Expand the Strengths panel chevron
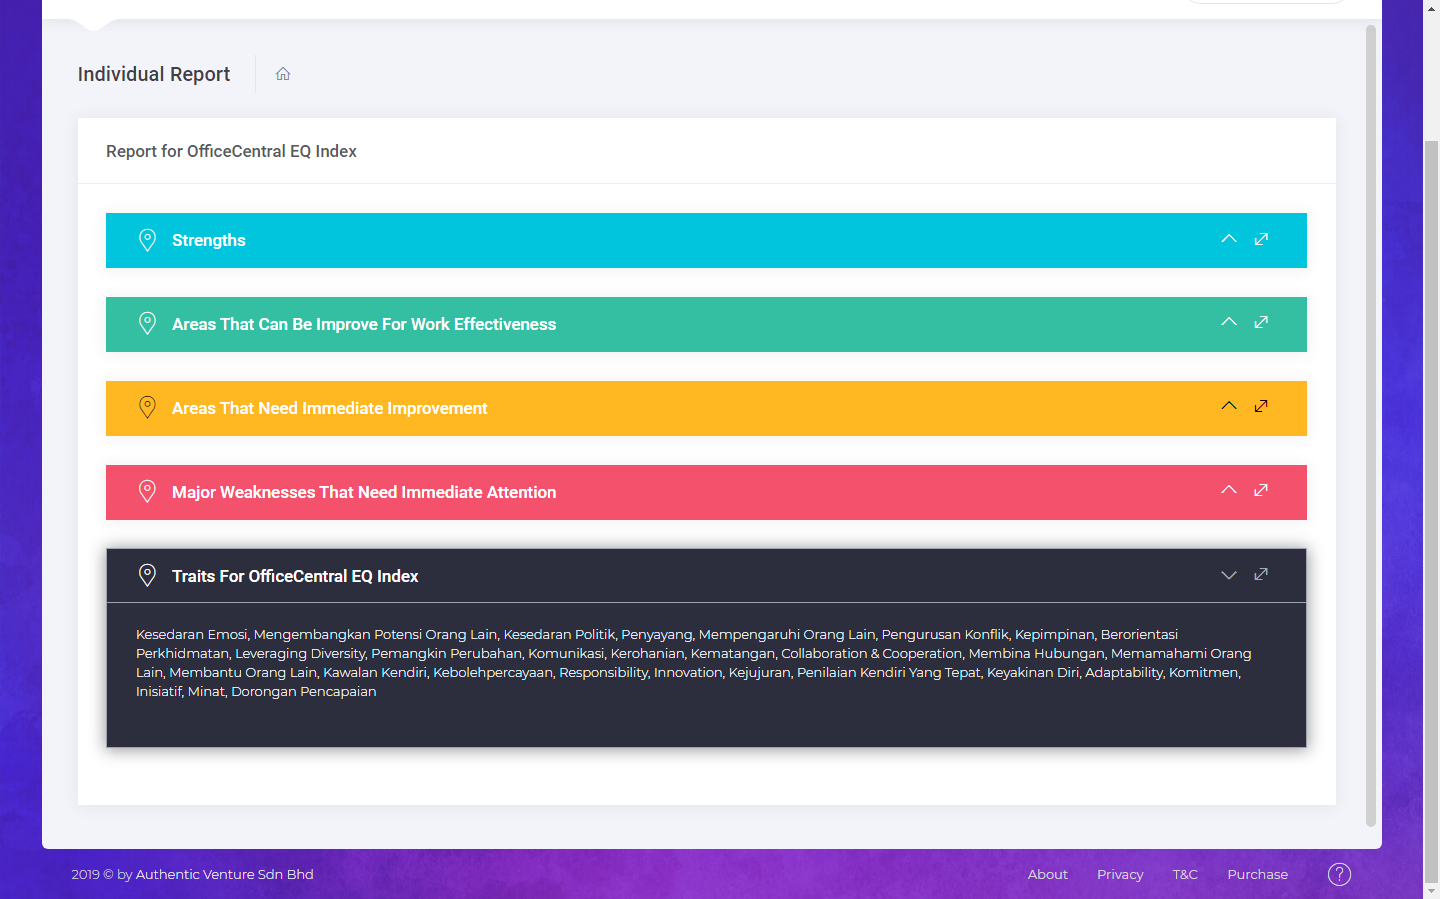Viewport: 1440px width, 899px height. [x=1229, y=239]
